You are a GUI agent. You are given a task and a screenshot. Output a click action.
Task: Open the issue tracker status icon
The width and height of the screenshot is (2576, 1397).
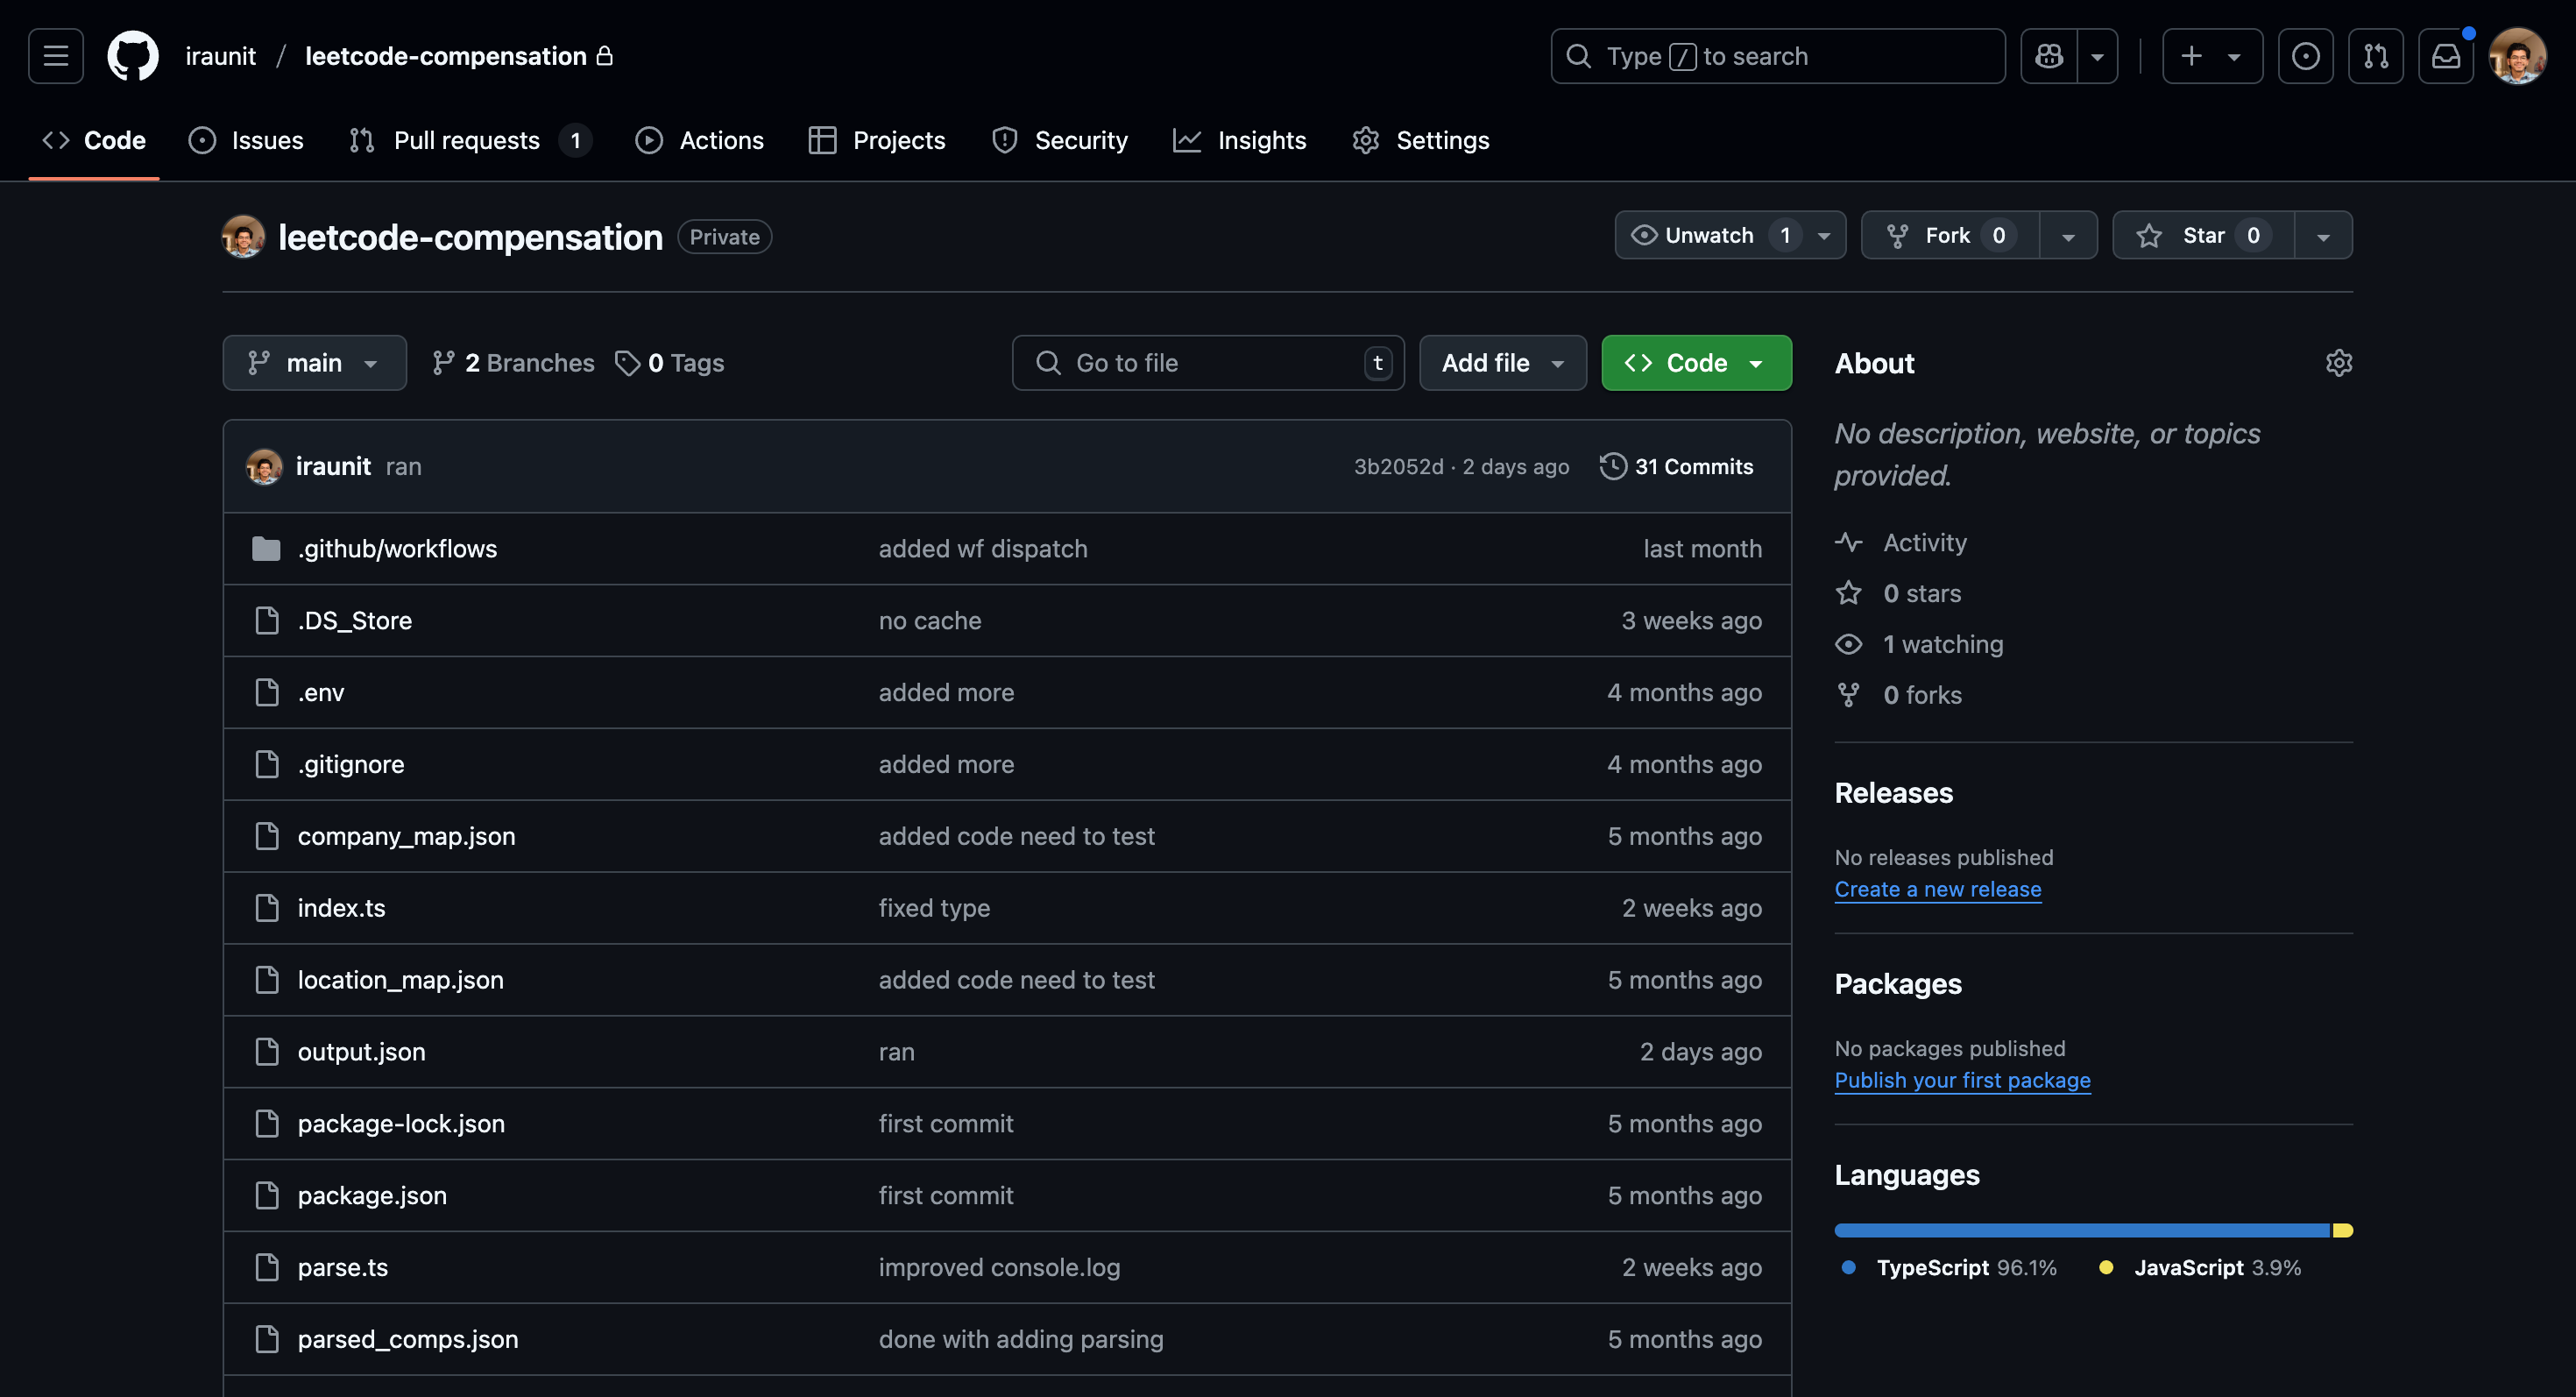pos(203,140)
